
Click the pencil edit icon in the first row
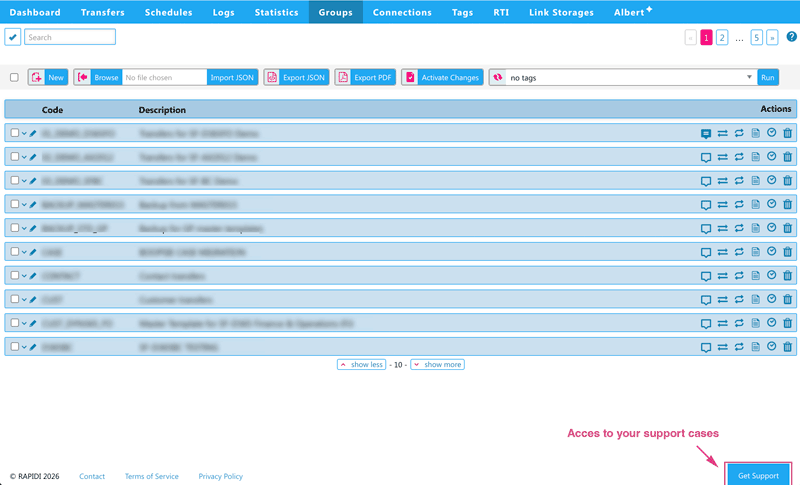click(x=33, y=132)
